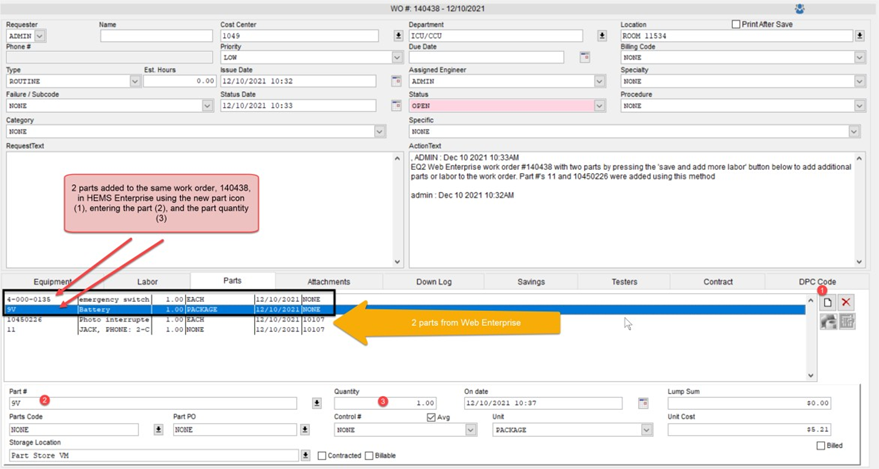
Task: Expand the Unit dropdown showing PACKAGE
Action: tap(646, 430)
